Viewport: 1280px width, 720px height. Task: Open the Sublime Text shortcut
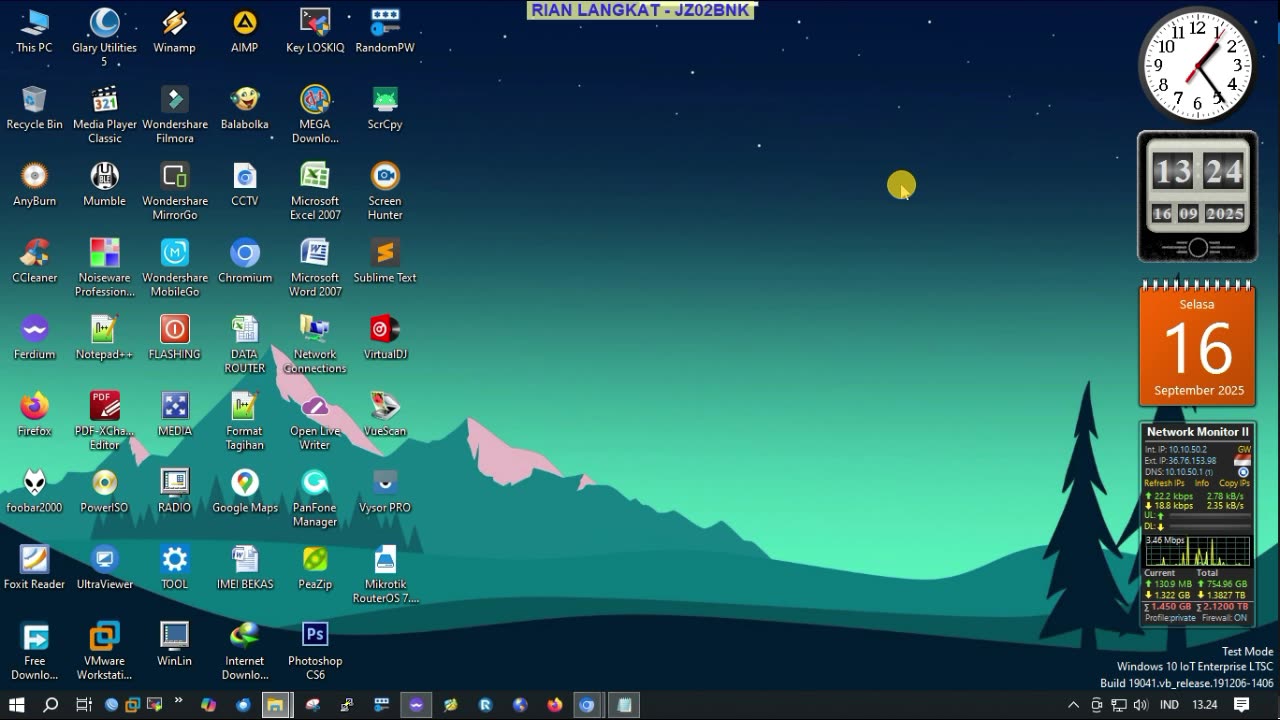click(385, 262)
